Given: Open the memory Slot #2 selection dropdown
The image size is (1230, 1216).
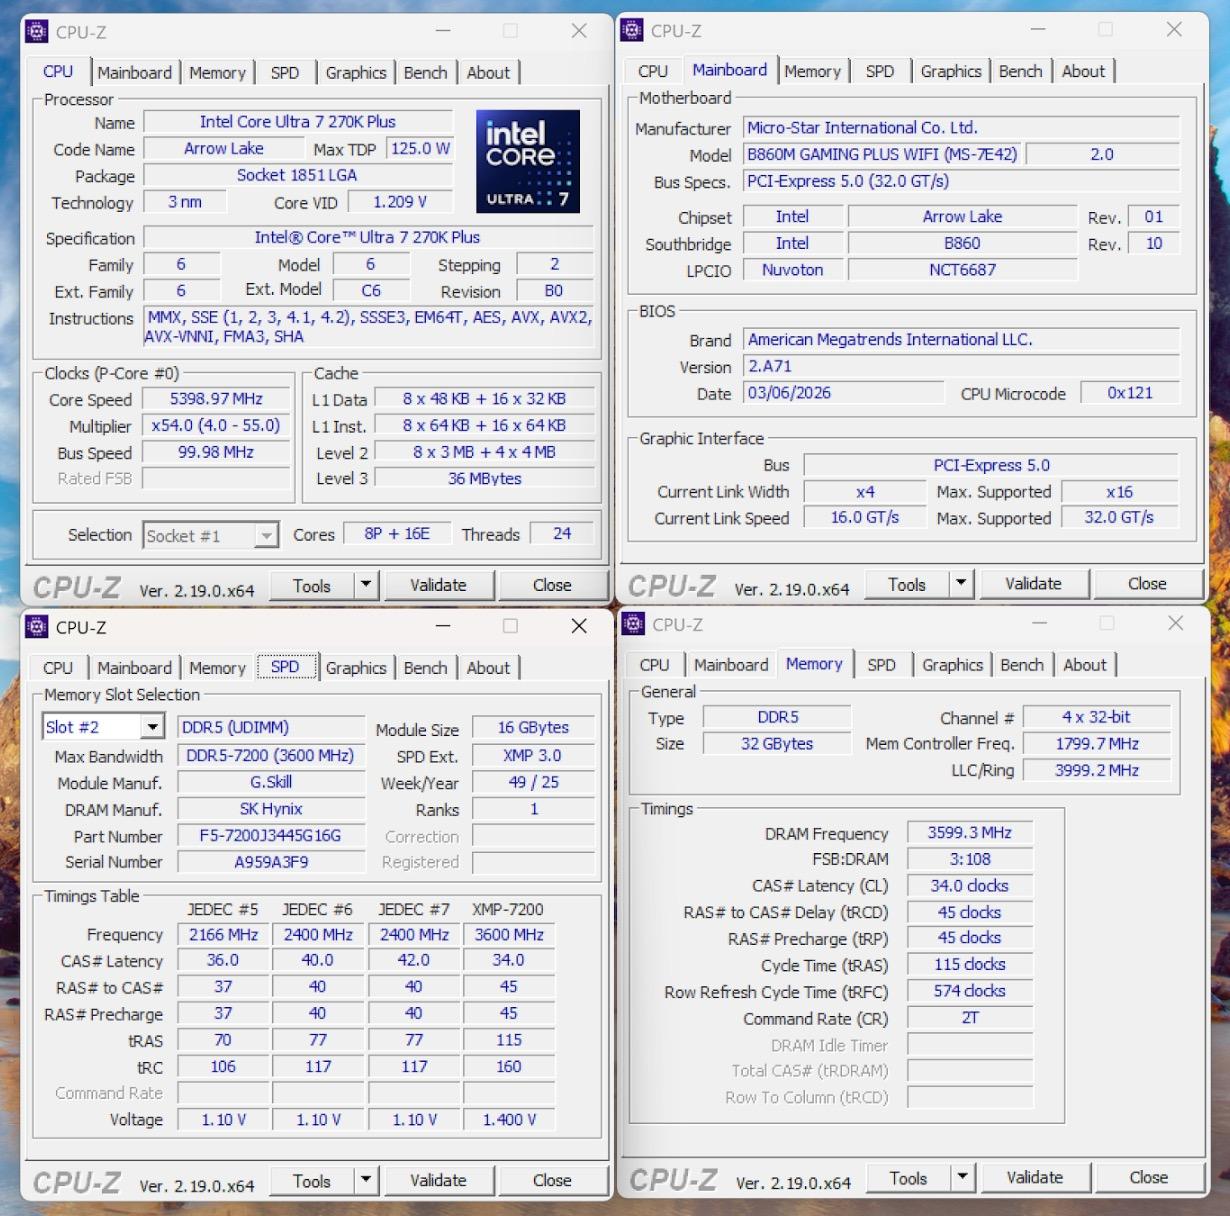Looking at the screenshot, I should (152, 727).
